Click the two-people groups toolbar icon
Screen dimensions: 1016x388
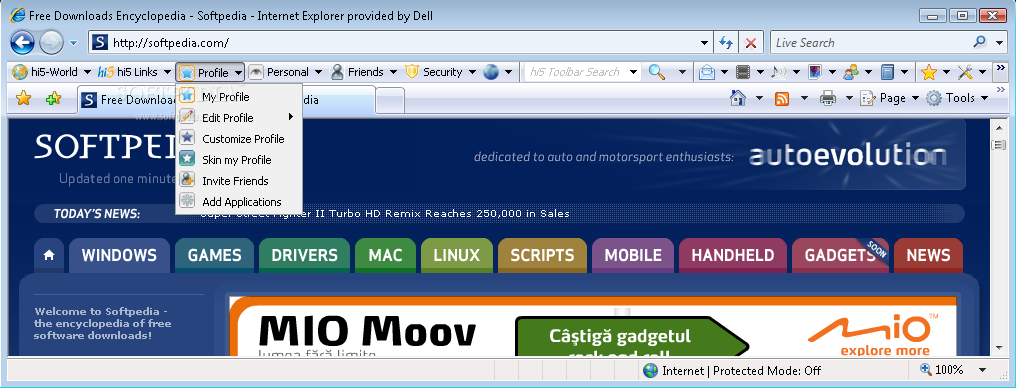click(x=850, y=73)
